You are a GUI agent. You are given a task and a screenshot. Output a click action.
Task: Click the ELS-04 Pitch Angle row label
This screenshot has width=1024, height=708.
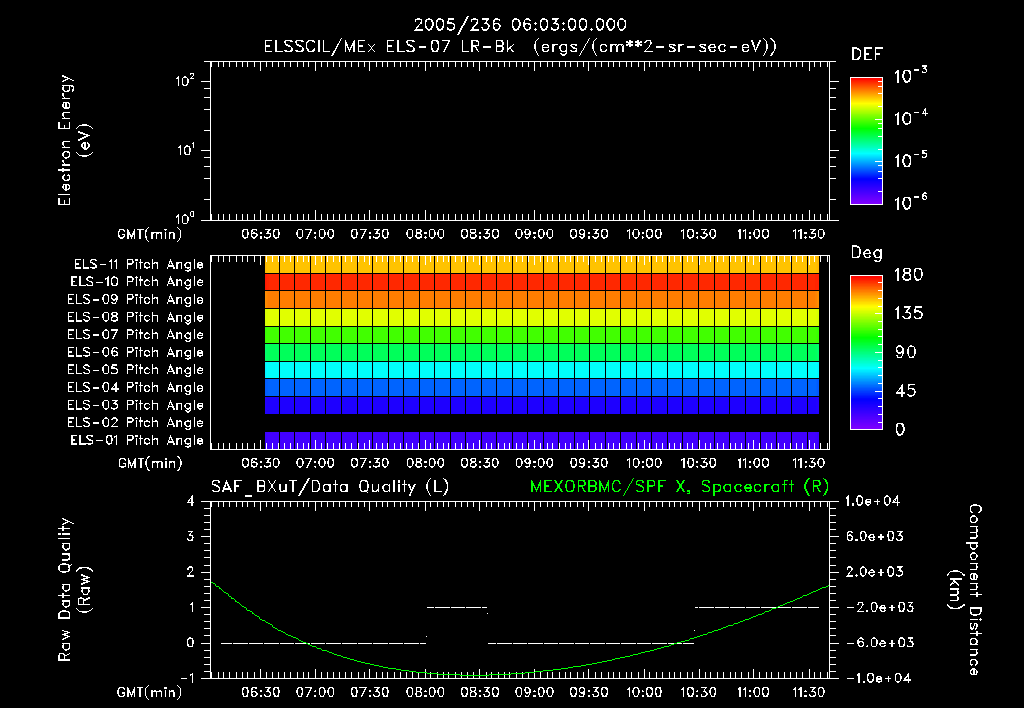135,388
